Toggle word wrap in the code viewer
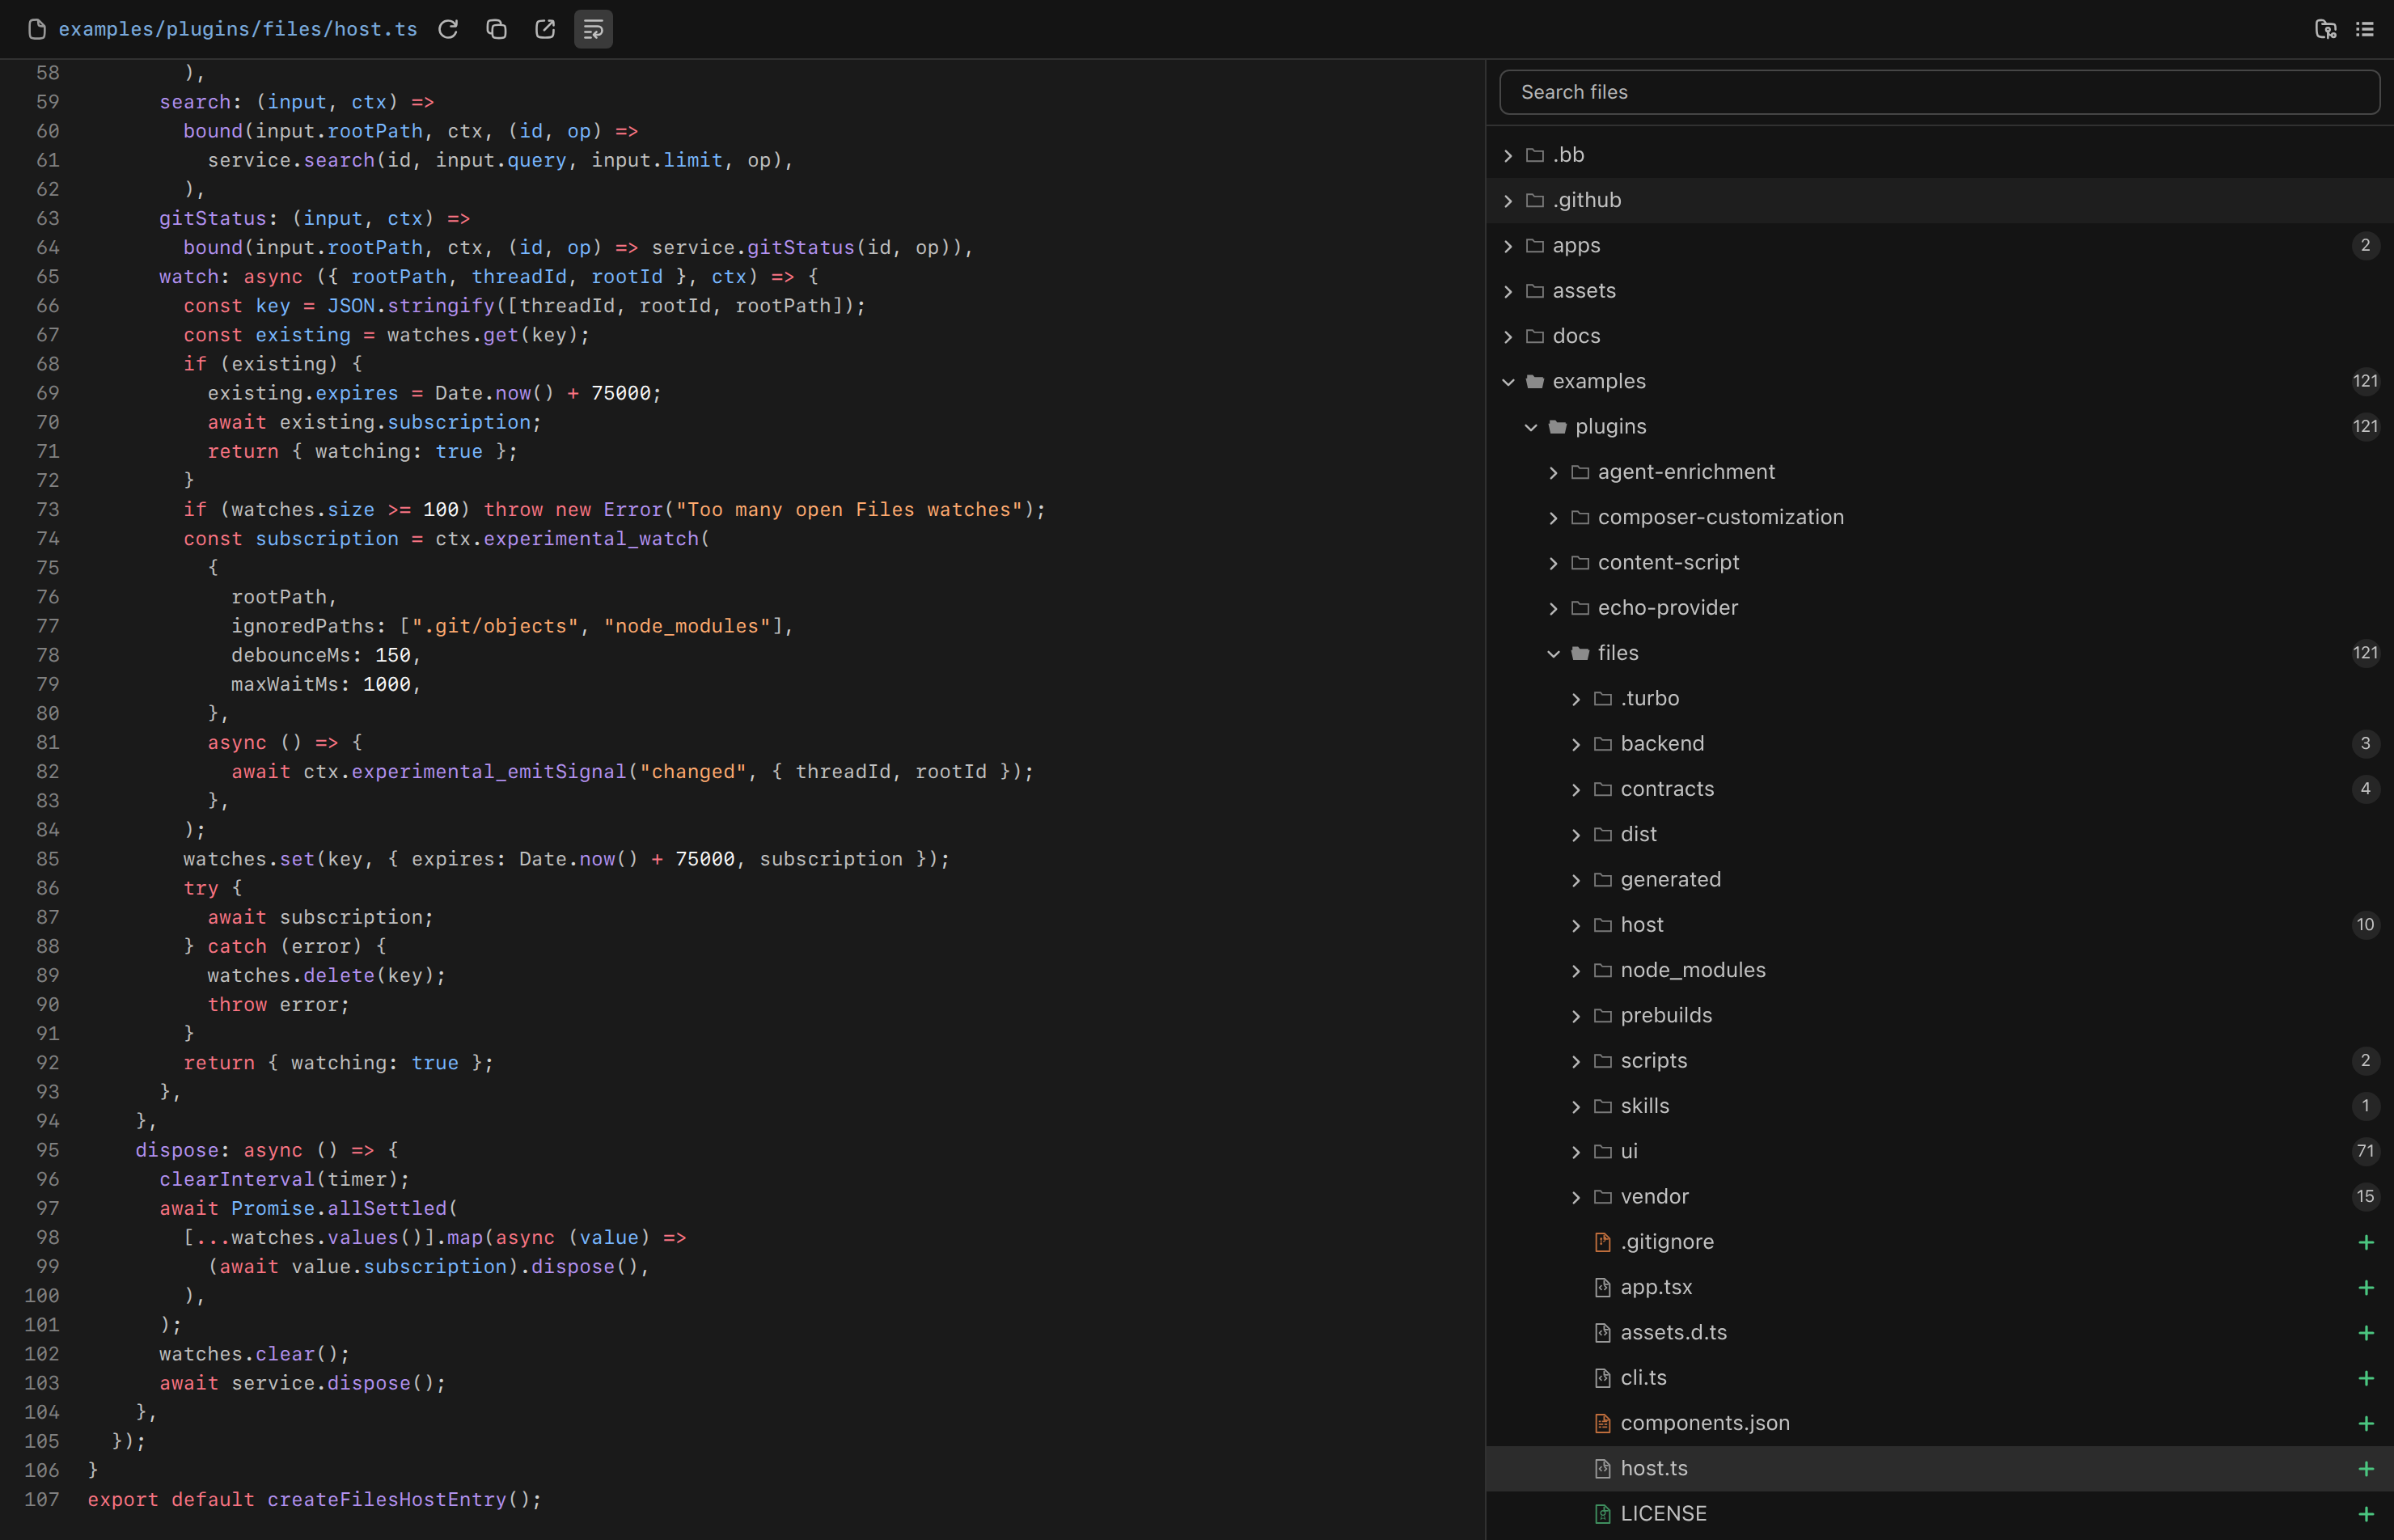 pos(593,29)
